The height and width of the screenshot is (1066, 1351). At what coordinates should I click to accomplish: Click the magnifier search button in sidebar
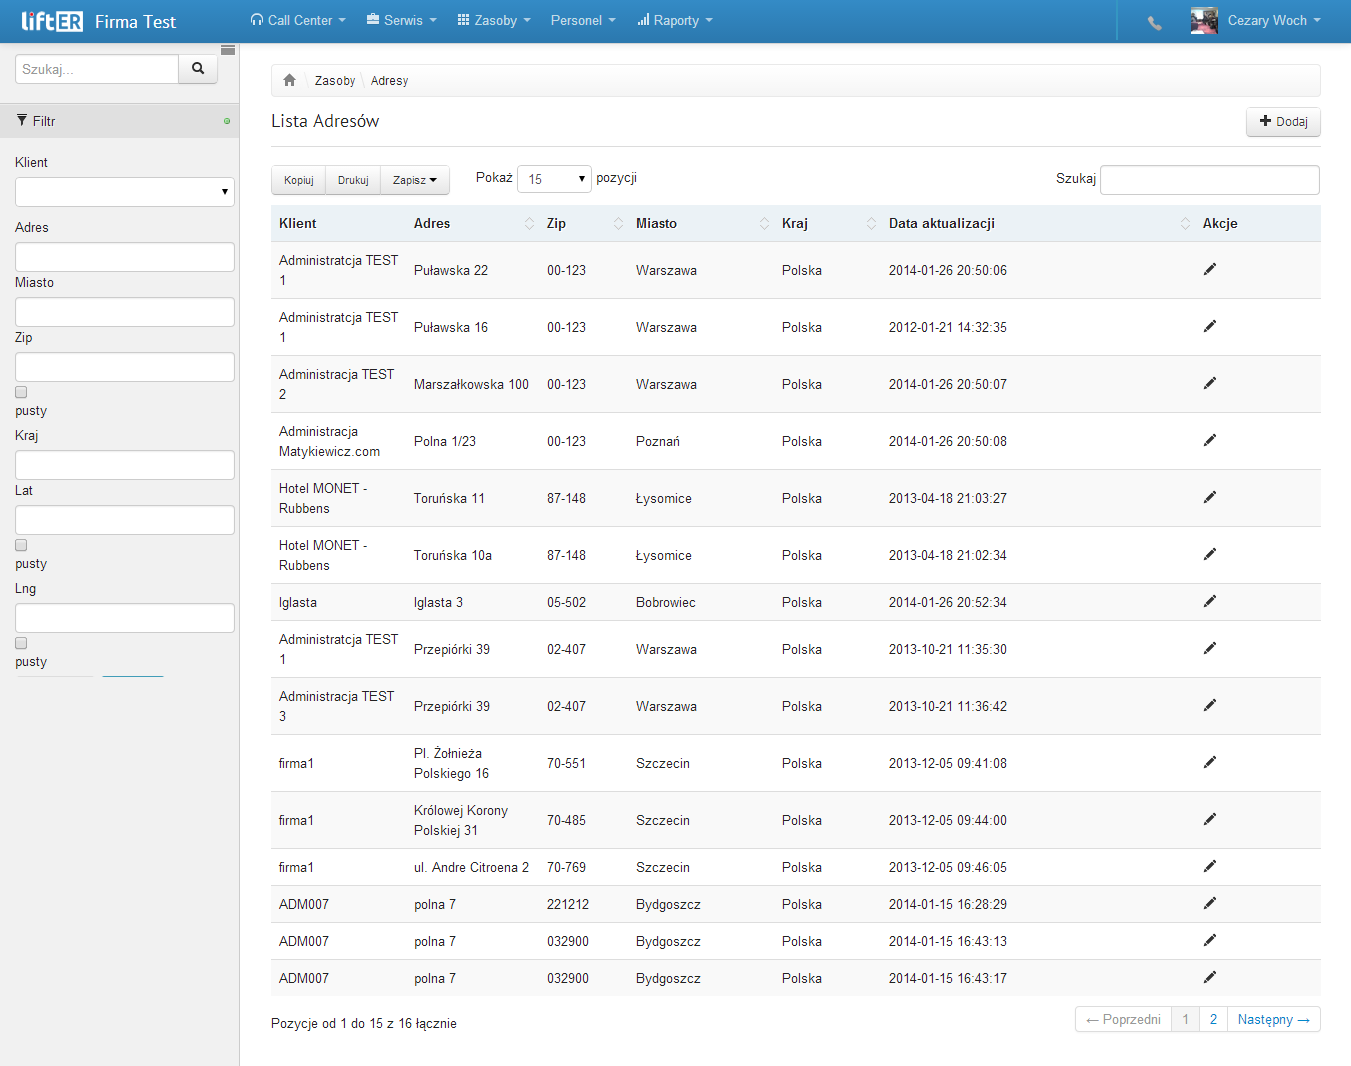[x=198, y=69]
